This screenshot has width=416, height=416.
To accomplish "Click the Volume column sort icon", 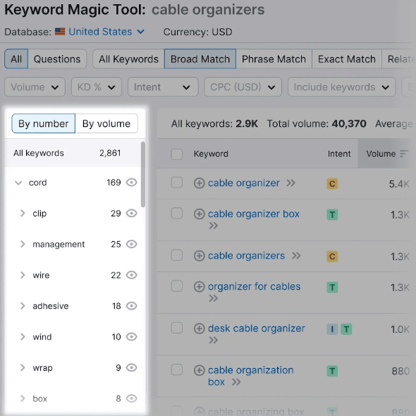I will pyautogui.click(x=404, y=154).
